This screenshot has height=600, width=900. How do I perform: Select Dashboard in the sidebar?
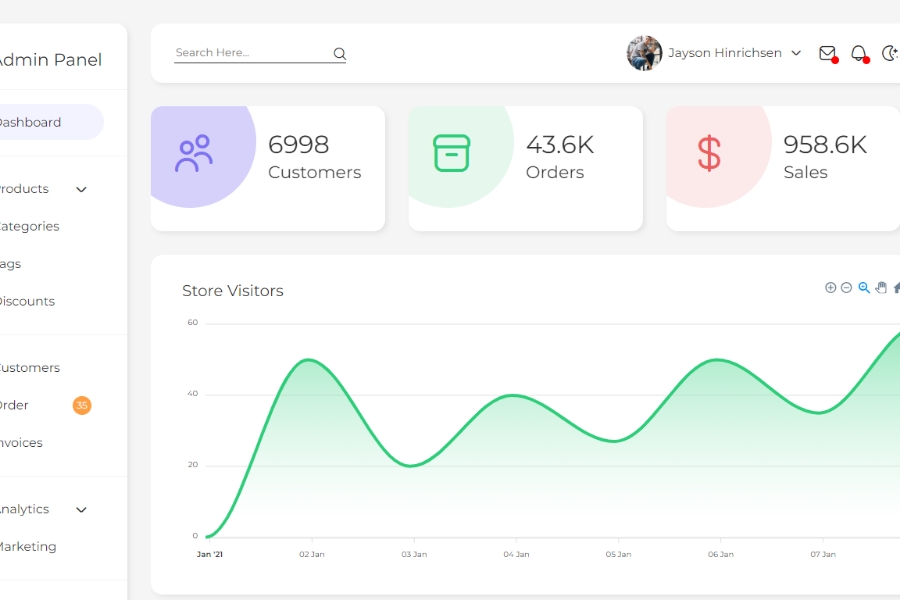pos(30,122)
